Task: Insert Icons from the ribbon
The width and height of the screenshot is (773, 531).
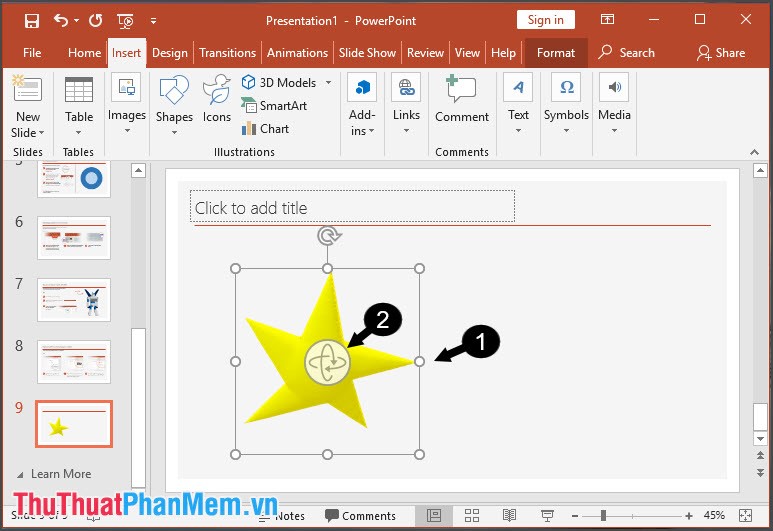Action: 217,98
